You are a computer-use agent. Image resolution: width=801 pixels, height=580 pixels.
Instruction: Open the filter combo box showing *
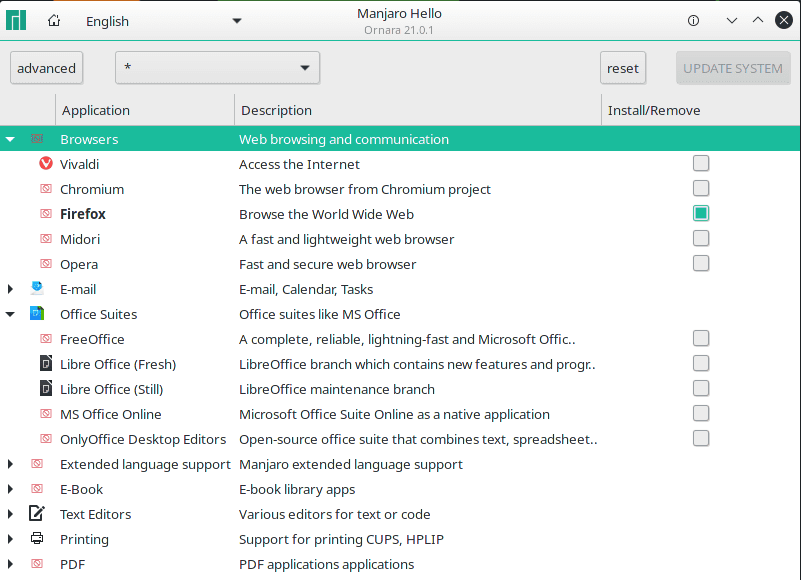217,67
